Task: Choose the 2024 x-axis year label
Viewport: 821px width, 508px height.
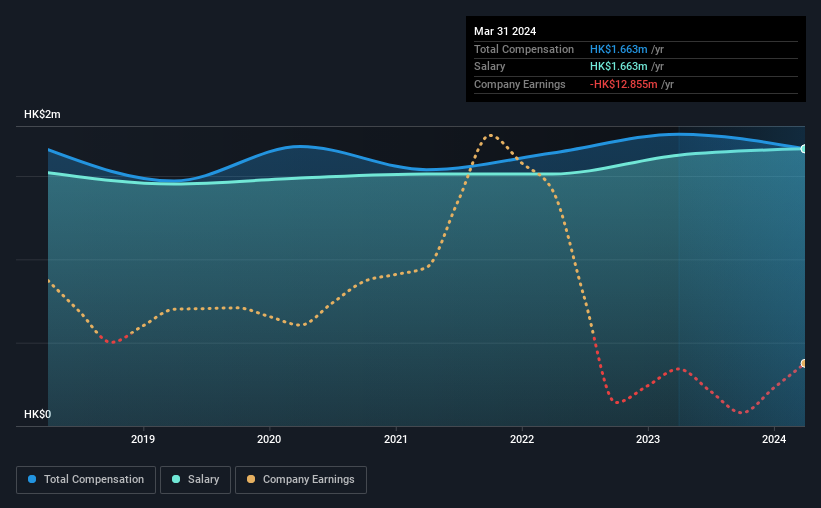Action: (774, 438)
